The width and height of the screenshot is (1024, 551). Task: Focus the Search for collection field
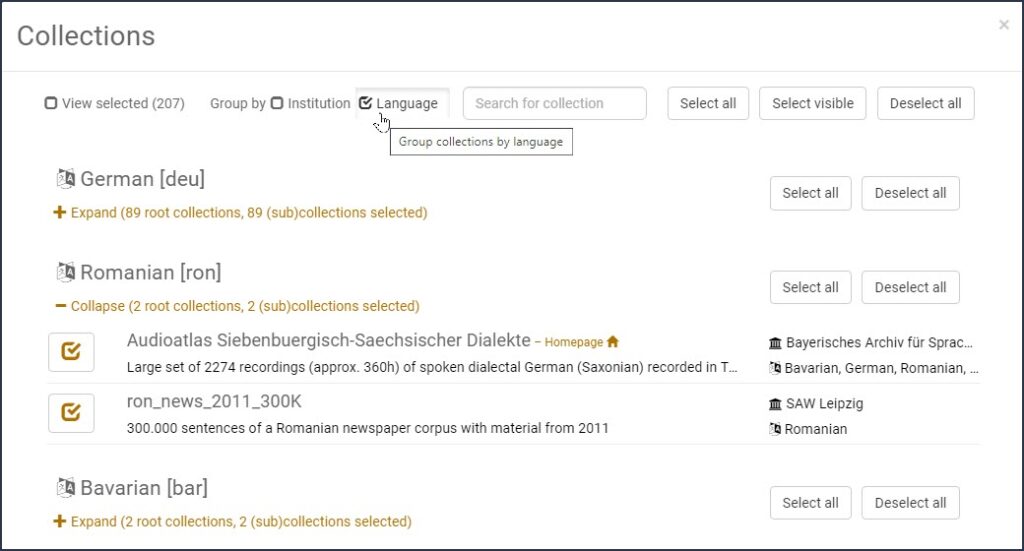(x=554, y=103)
